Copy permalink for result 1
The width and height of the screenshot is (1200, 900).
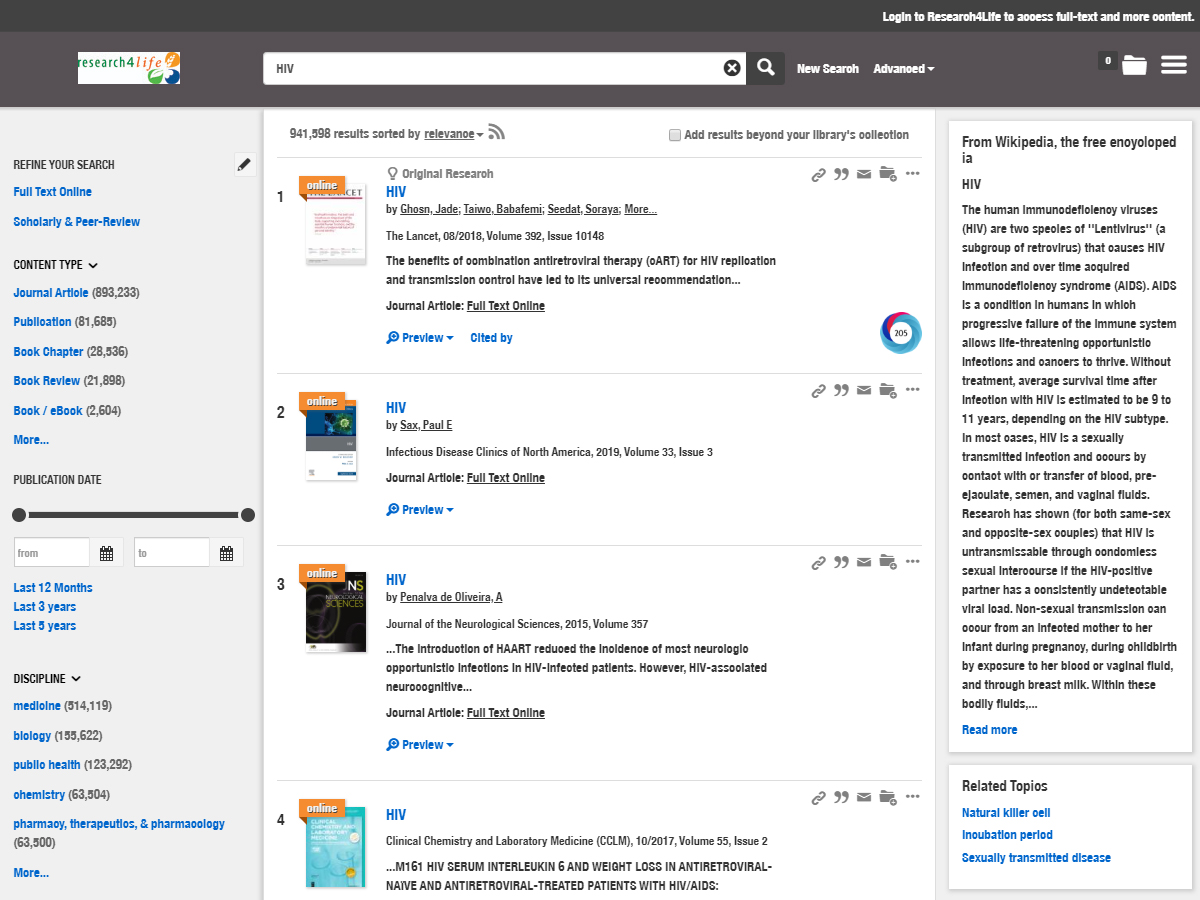tap(818, 174)
